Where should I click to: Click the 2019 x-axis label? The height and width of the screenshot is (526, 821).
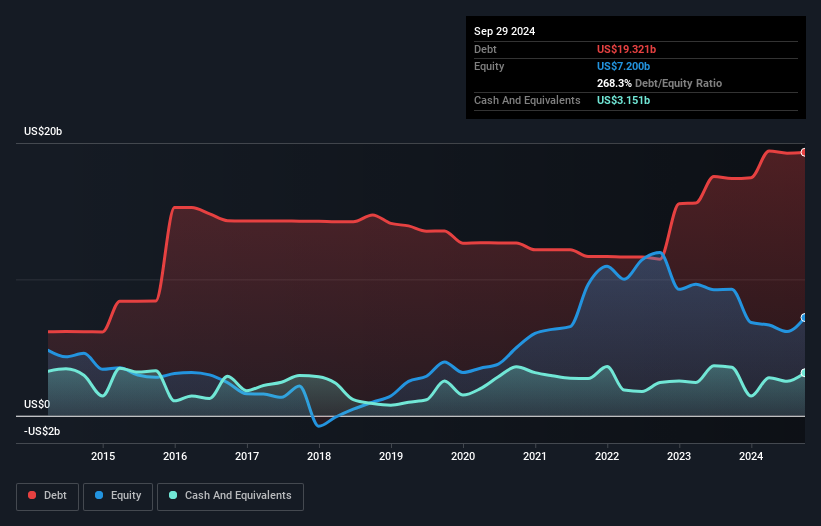tap(391, 456)
